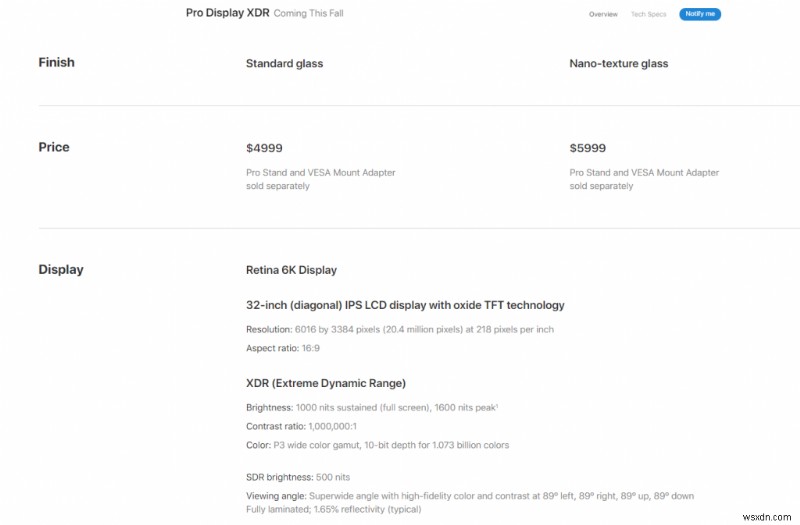
Task: Click the Notify me button
Action: (699, 15)
